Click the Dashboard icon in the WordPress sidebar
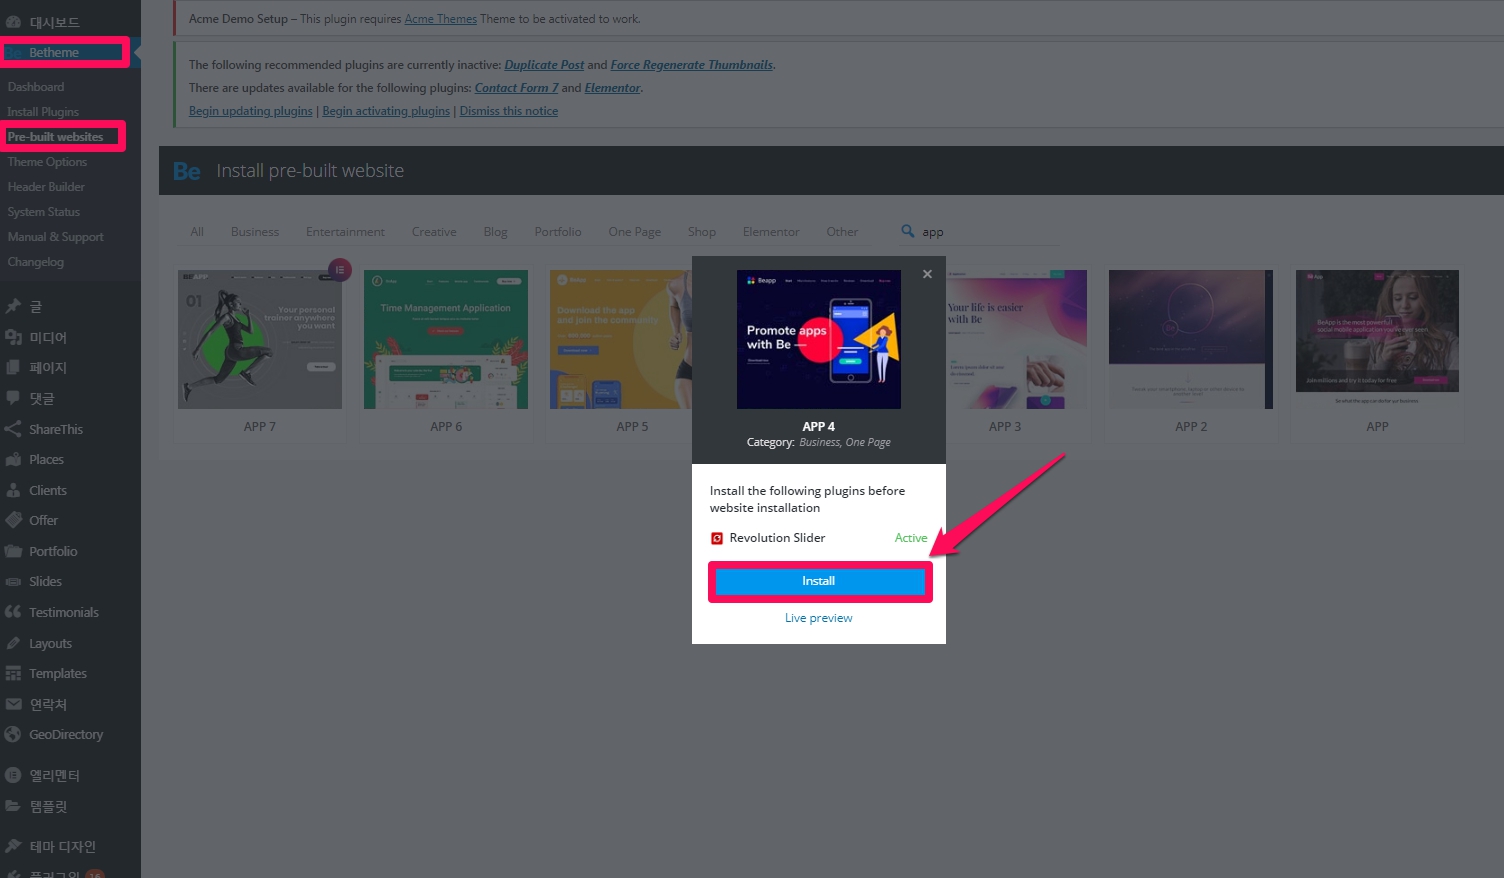 [13, 22]
